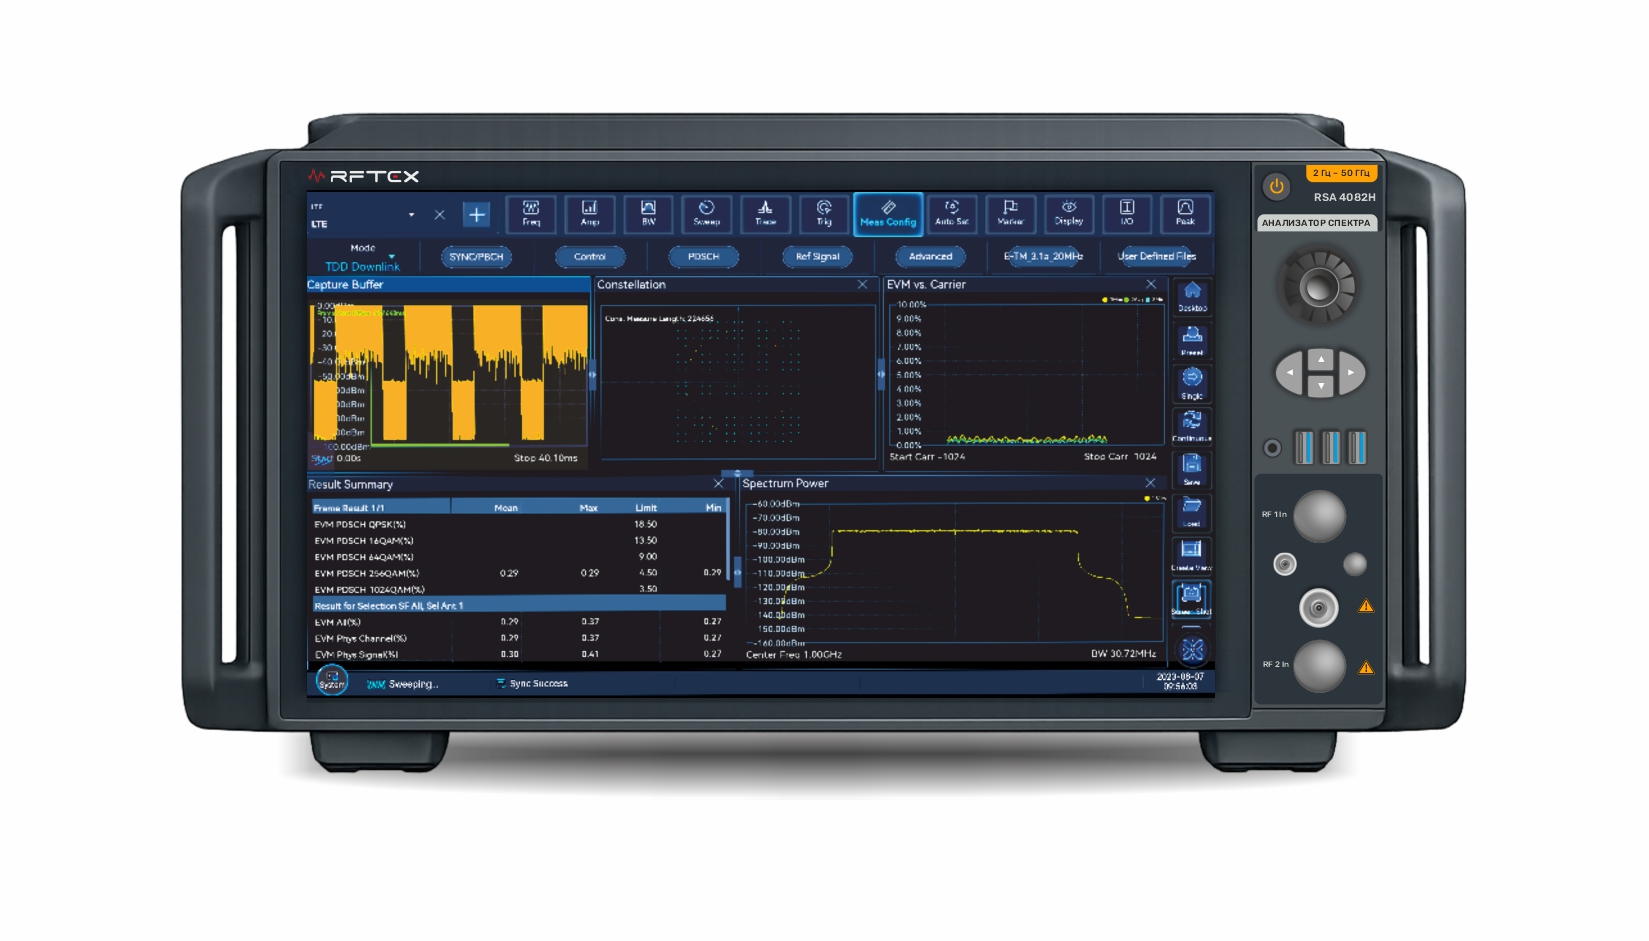Select the EVM PDSCH 256QAM(%) row
The width and height of the screenshot is (1649, 941).
click(x=518, y=573)
